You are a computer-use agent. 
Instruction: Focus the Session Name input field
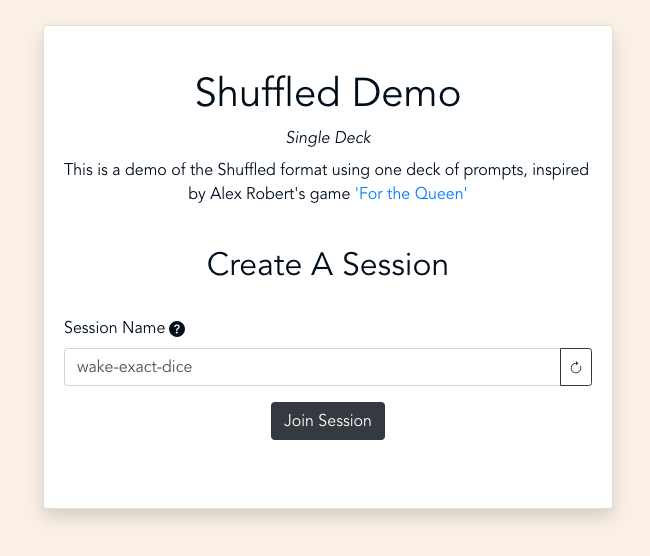coord(312,367)
